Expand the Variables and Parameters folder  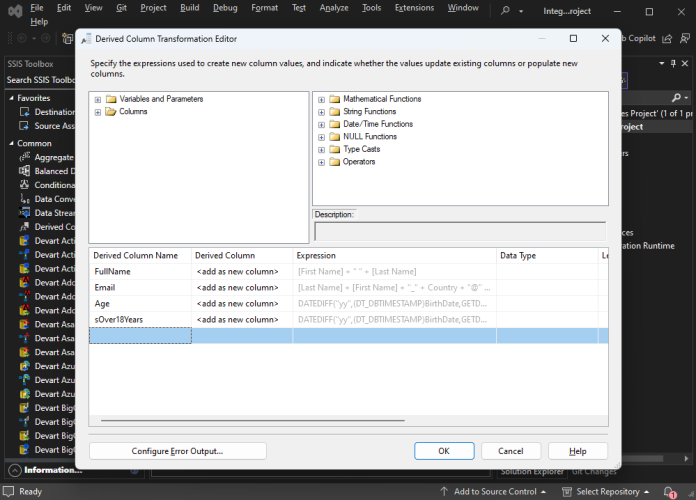click(98, 99)
